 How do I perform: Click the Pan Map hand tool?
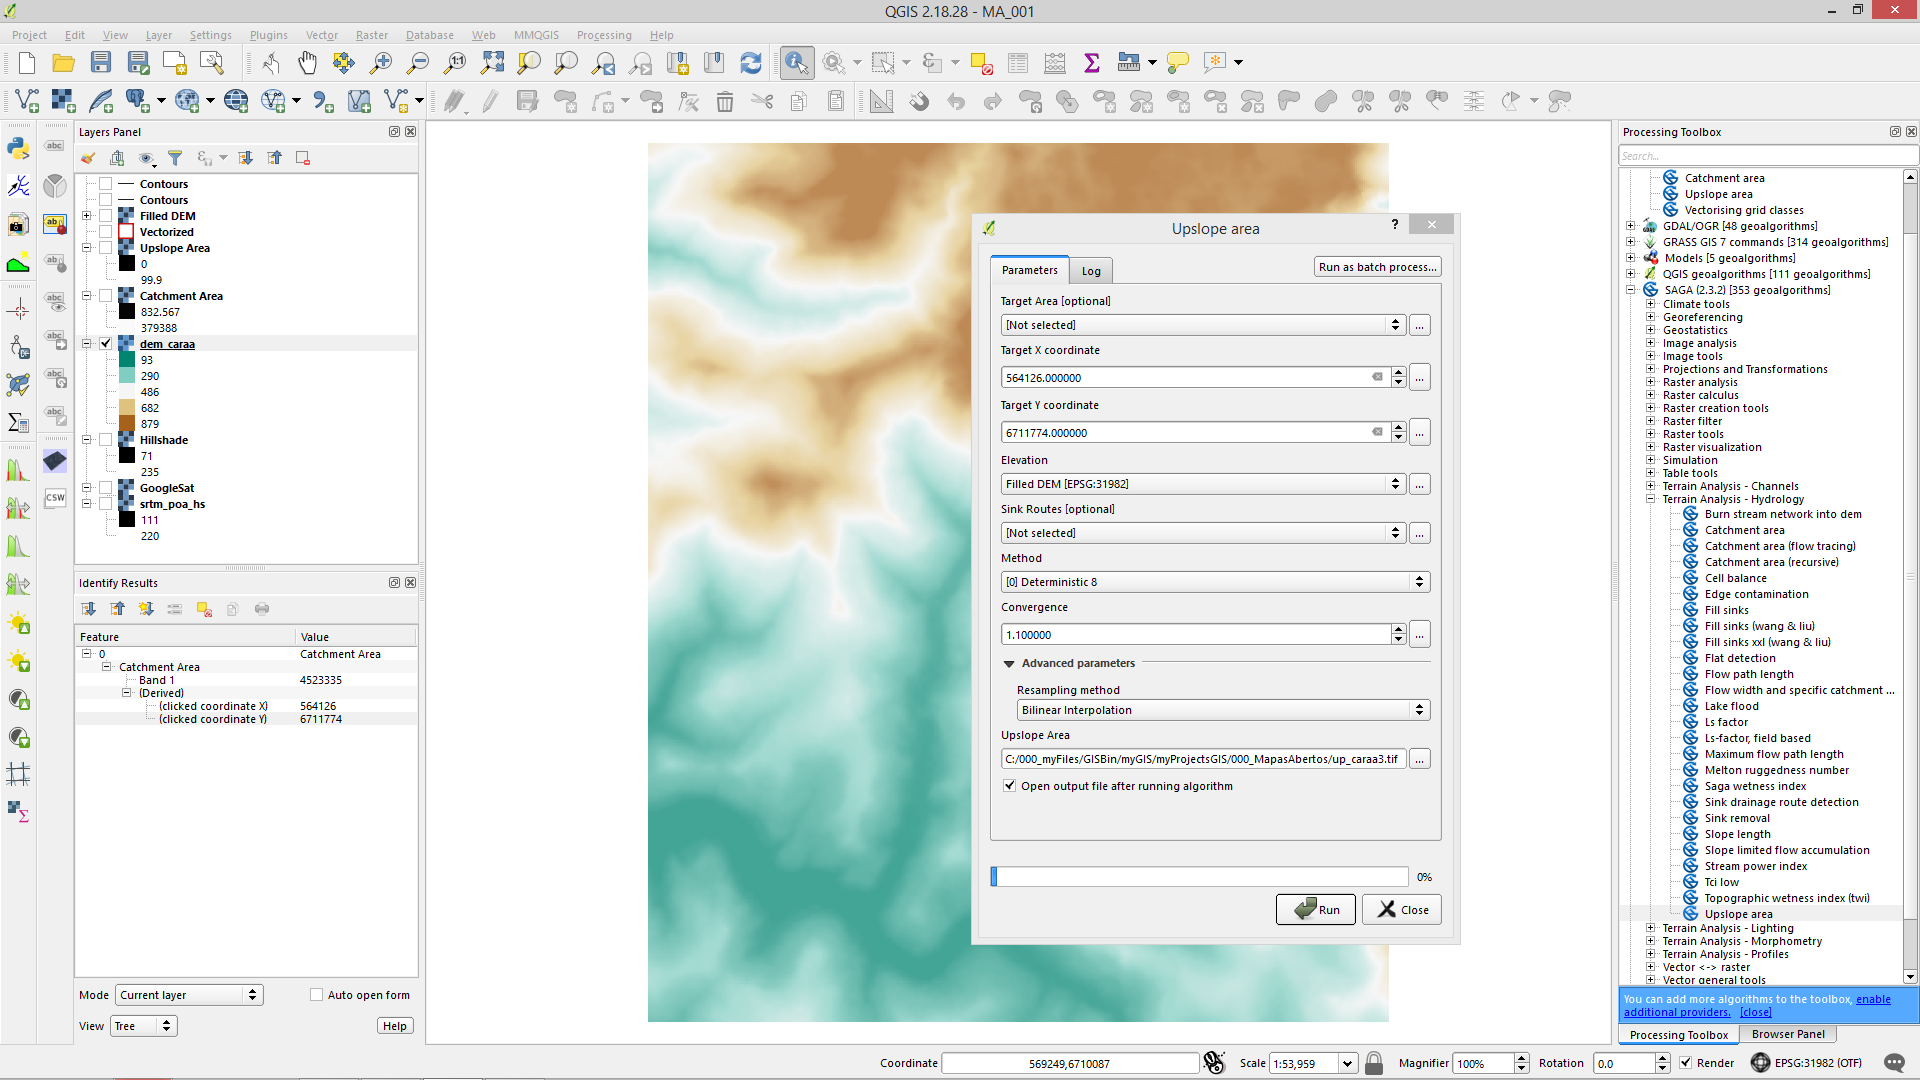[x=307, y=63]
